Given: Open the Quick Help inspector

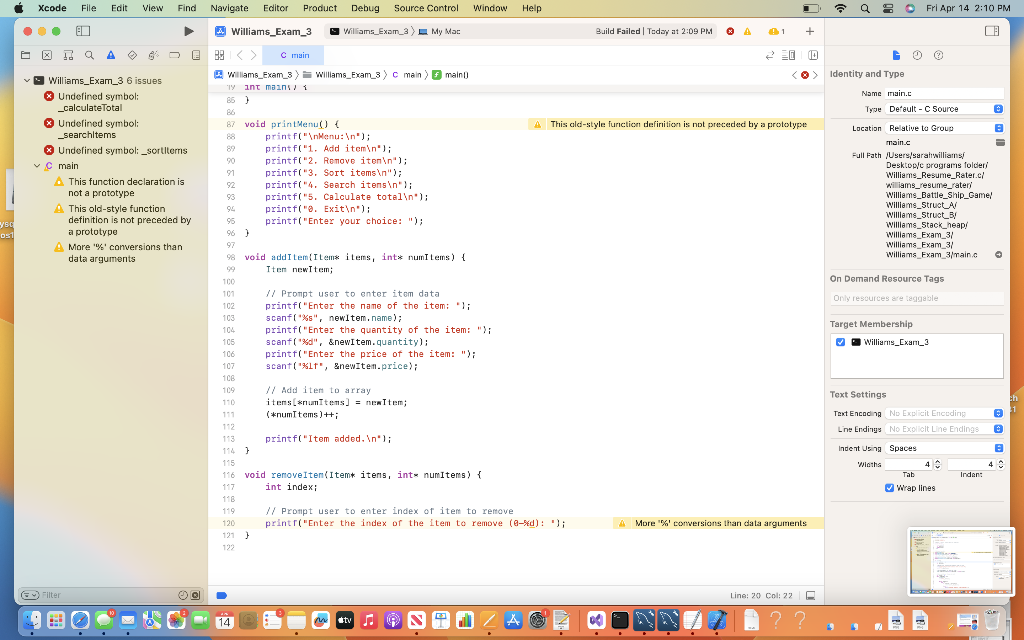Looking at the screenshot, I should (939, 56).
